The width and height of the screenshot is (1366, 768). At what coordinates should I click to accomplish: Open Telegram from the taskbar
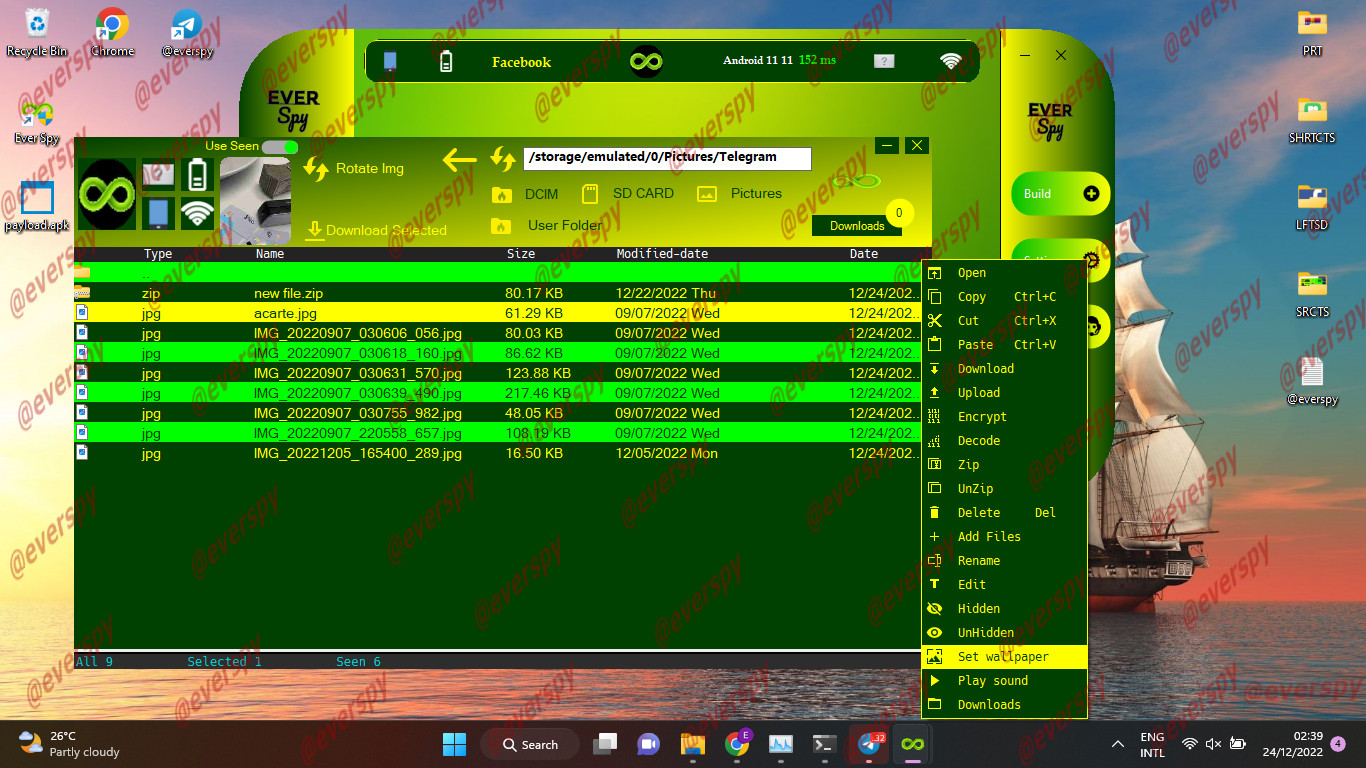click(868, 744)
